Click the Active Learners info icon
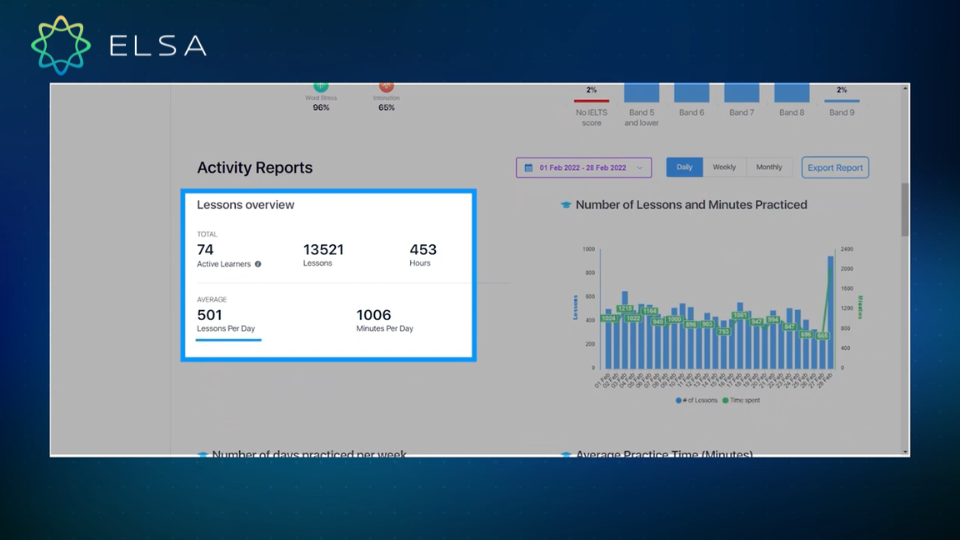The width and height of the screenshot is (960, 540). point(258,264)
